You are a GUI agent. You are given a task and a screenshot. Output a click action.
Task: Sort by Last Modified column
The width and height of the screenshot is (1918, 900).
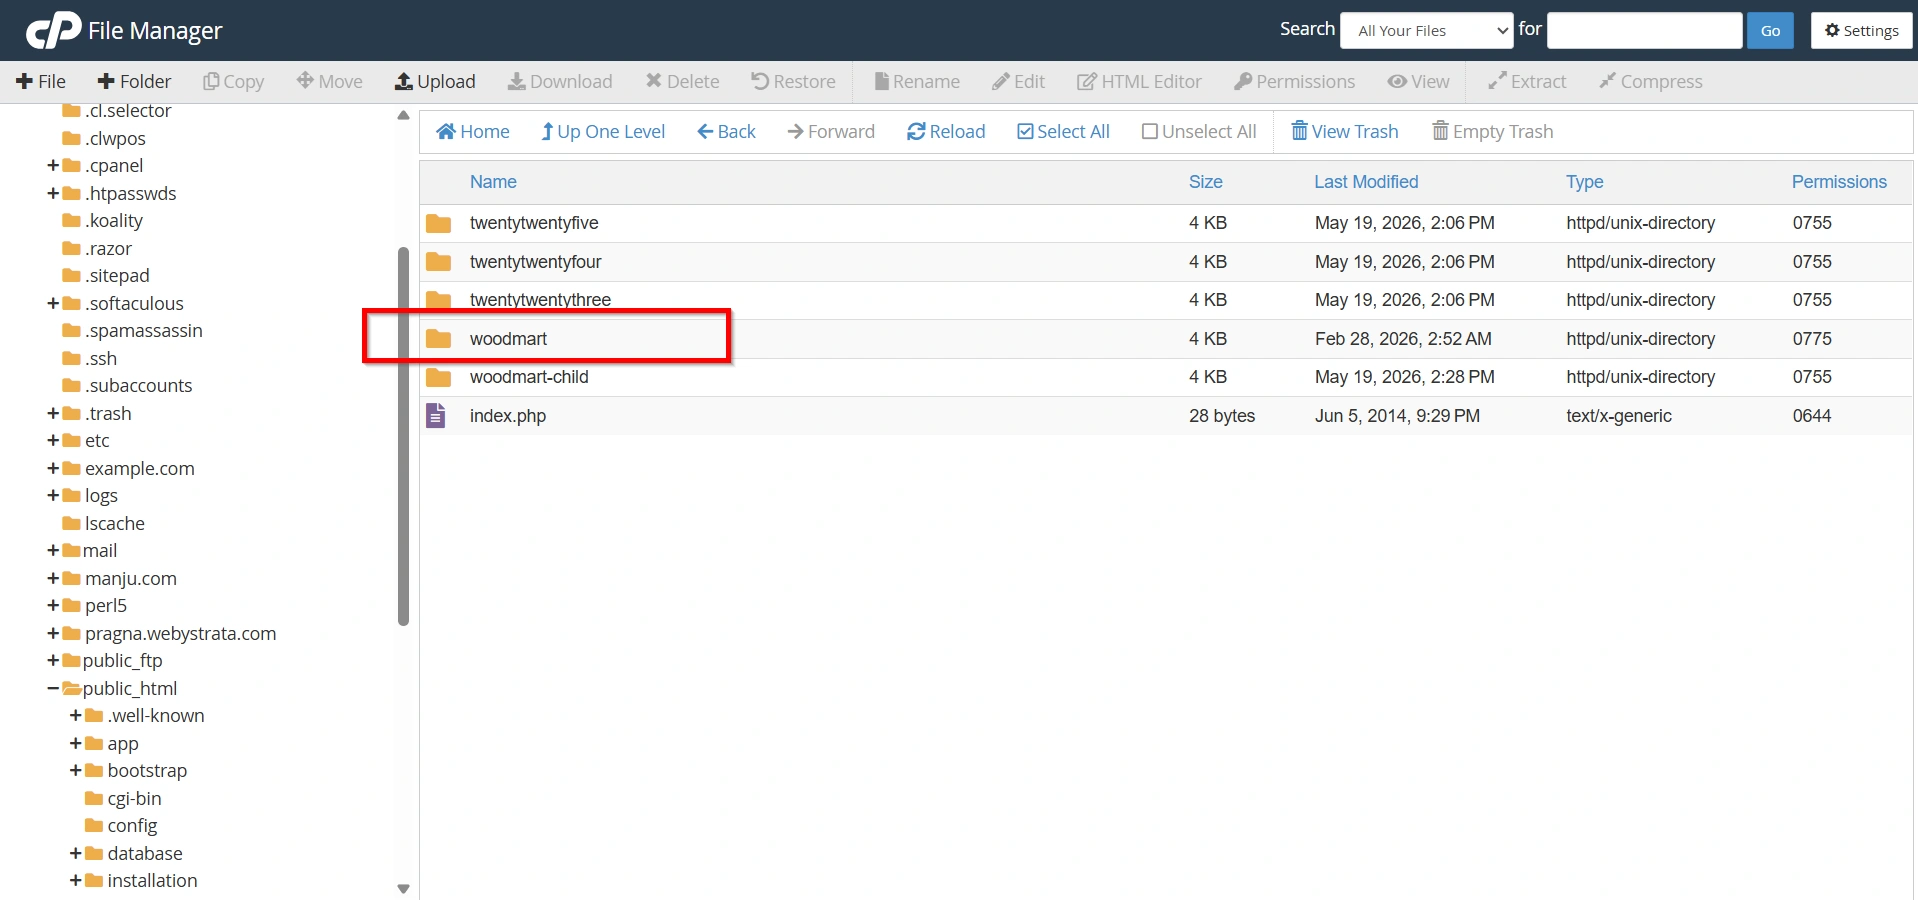[x=1366, y=182]
